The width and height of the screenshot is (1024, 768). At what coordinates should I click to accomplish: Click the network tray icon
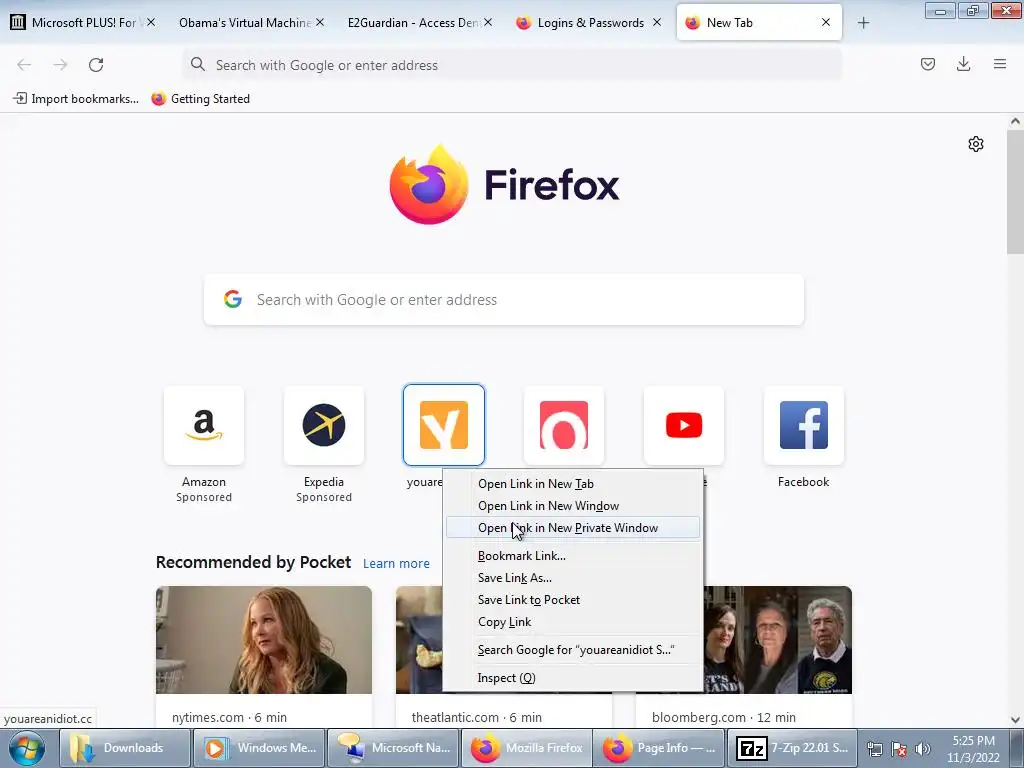point(874,749)
